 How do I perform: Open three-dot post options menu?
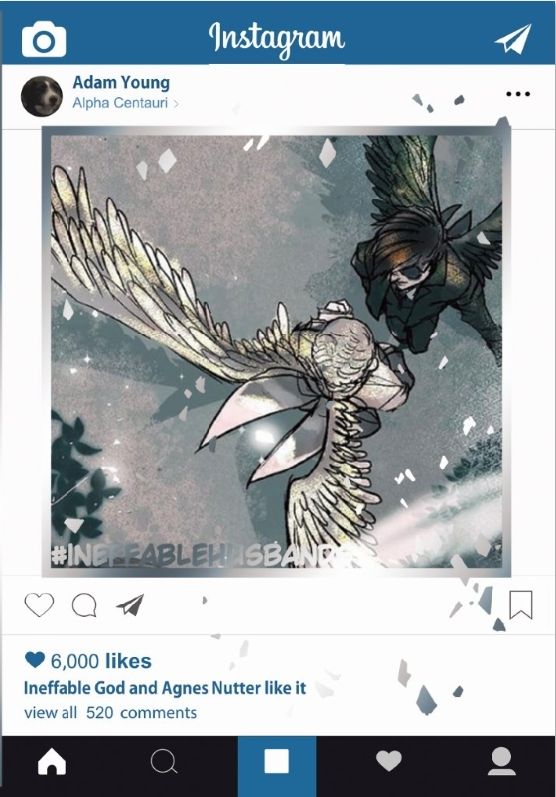[x=518, y=94]
